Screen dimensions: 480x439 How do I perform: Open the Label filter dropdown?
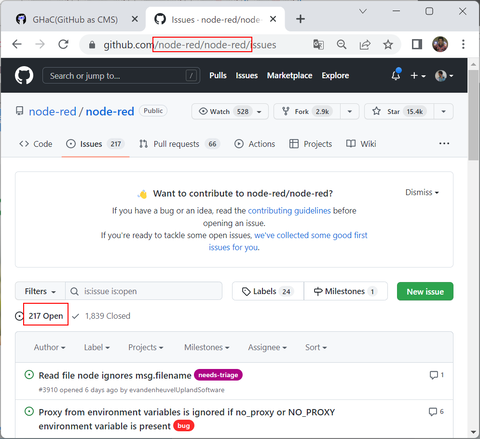[97, 347]
